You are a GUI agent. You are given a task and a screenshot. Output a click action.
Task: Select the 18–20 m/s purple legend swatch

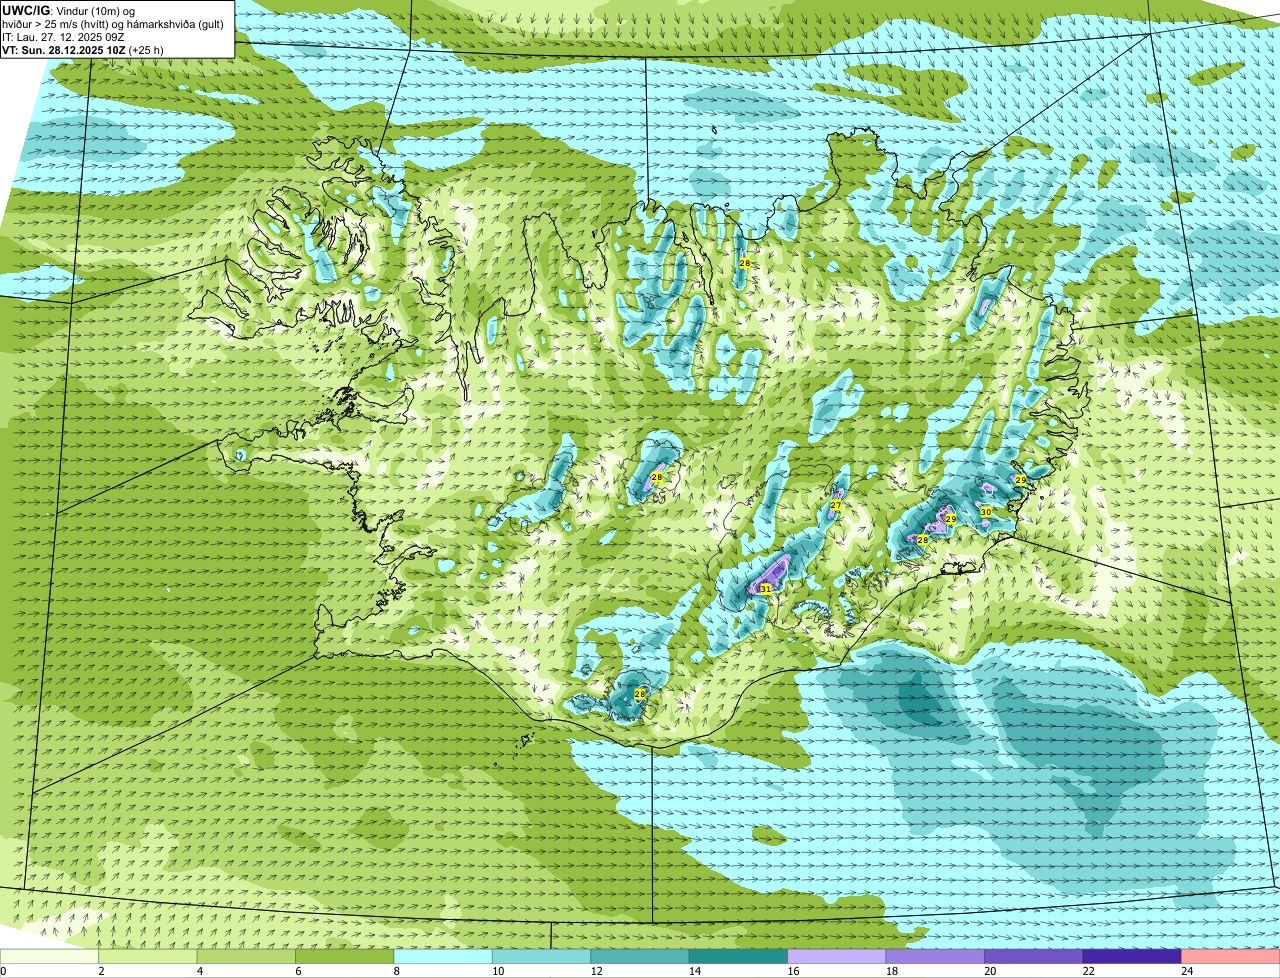pyautogui.click(x=936, y=956)
